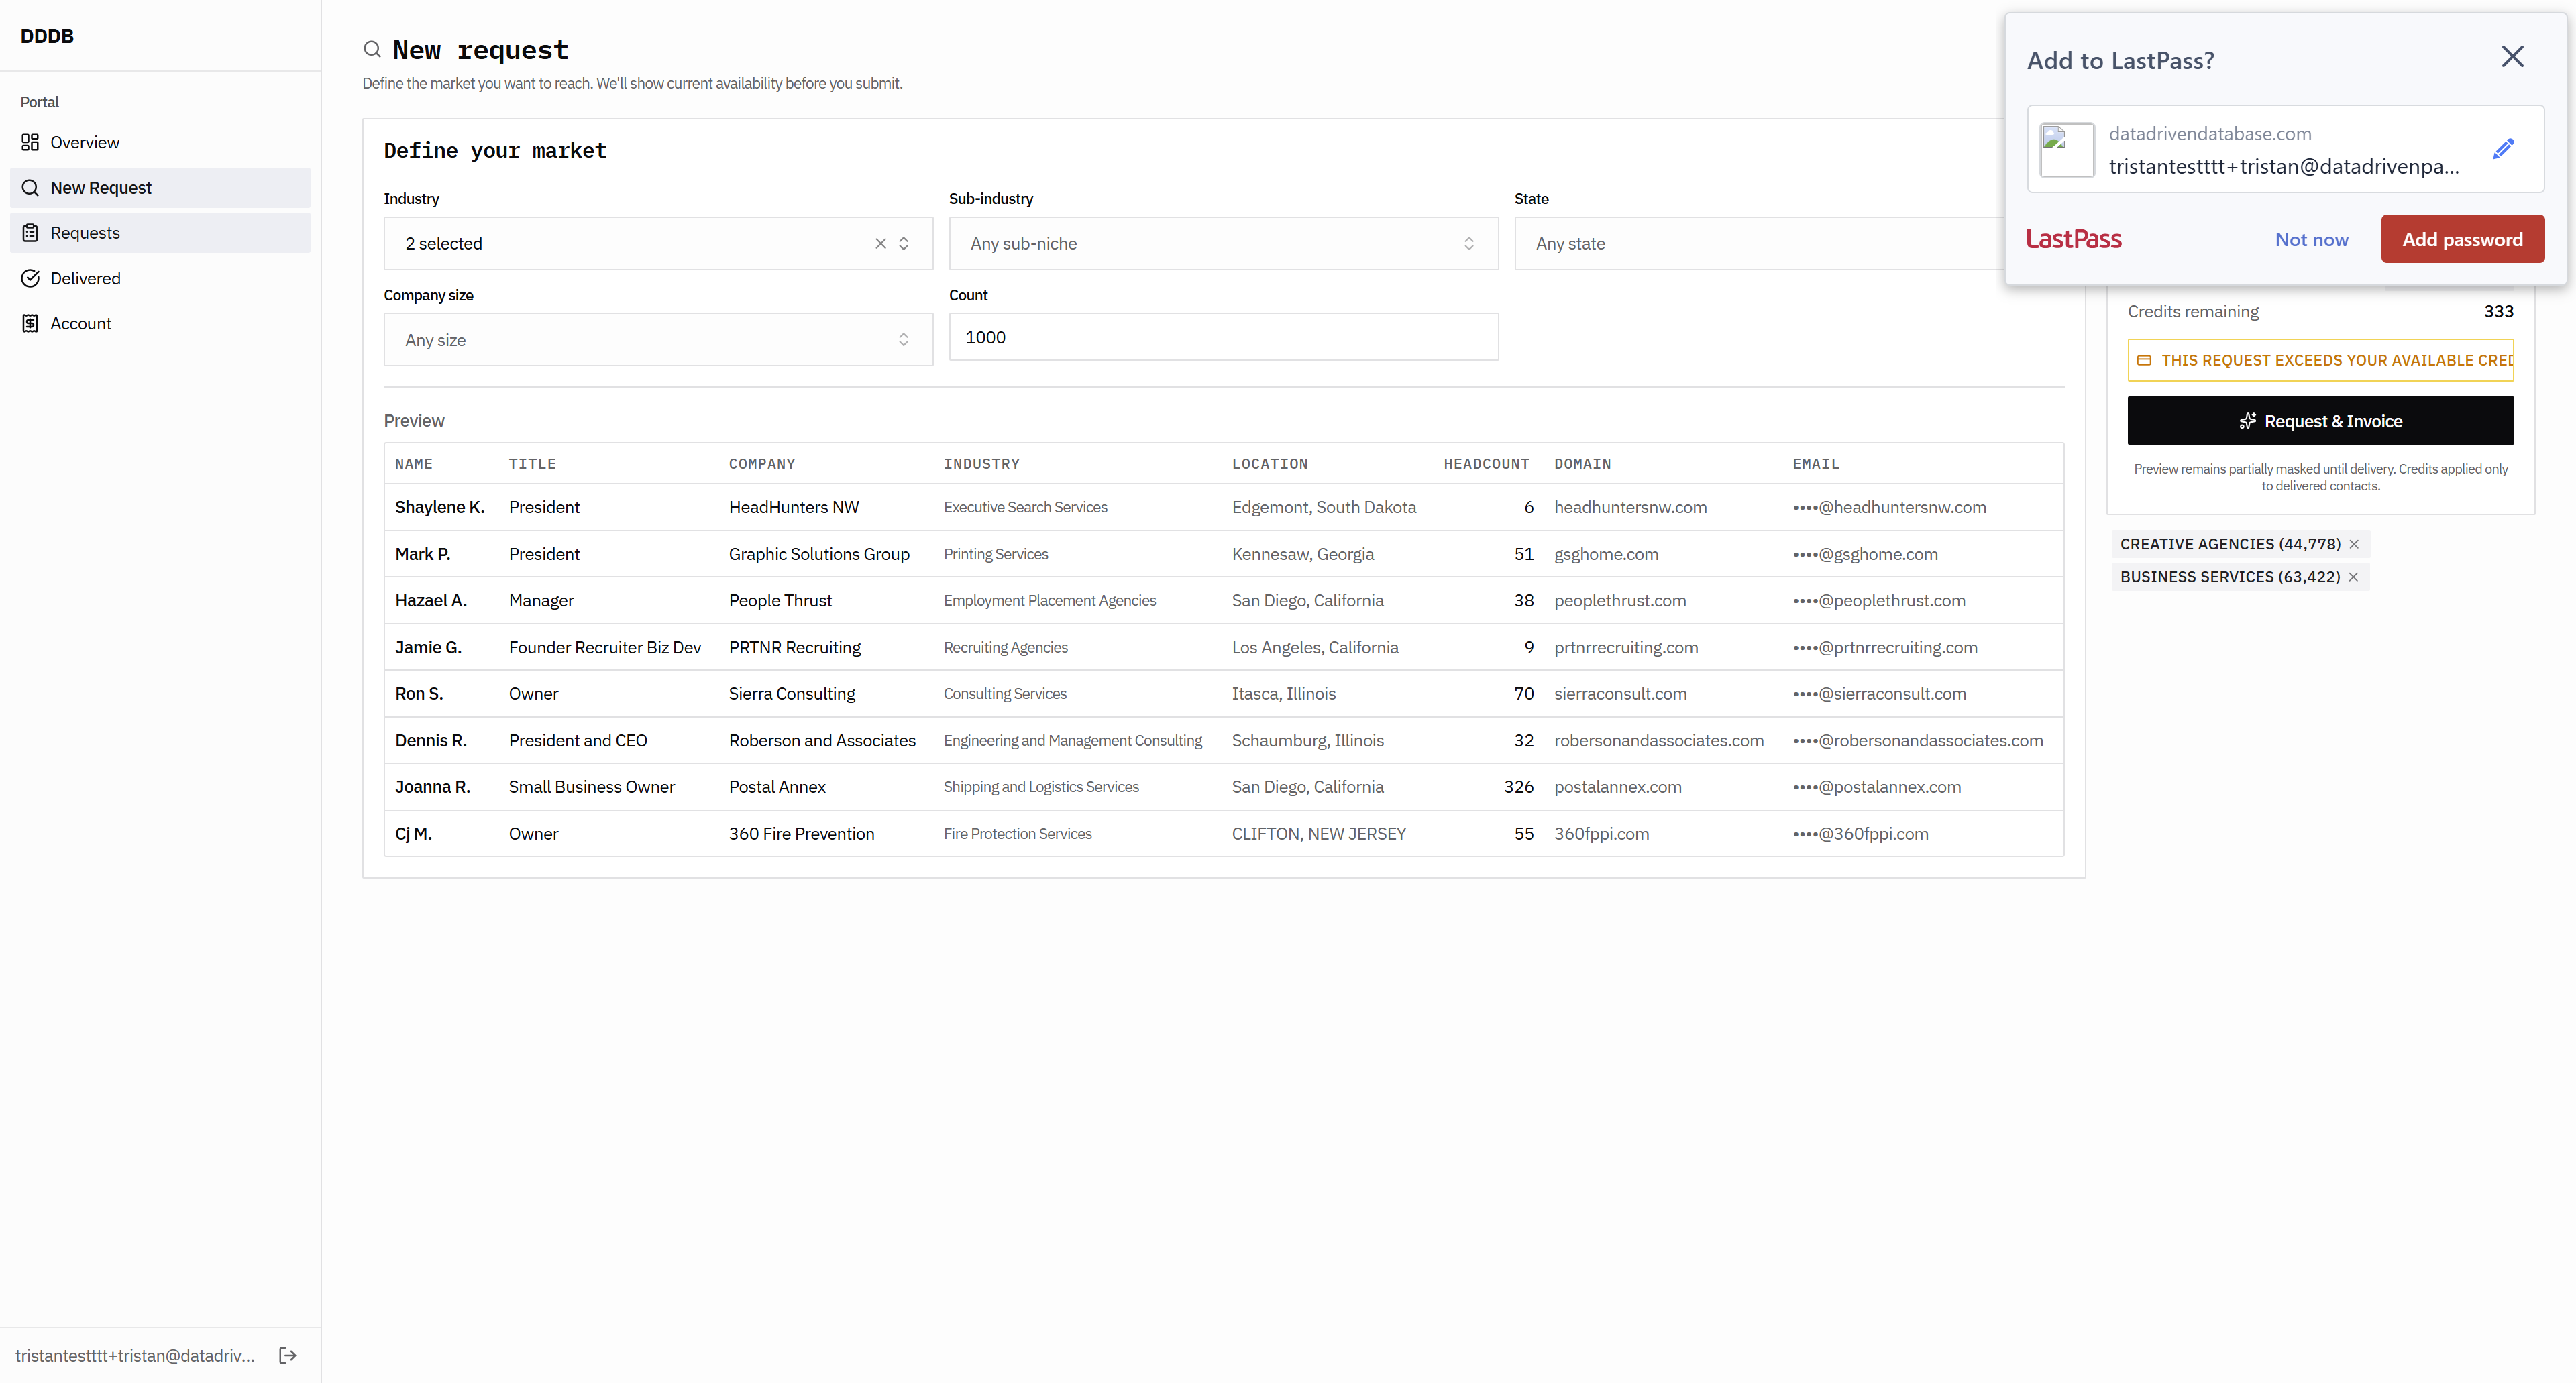Click Not now in LastPass prompt
Viewport: 2576px width, 1383px height.
coord(2311,239)
